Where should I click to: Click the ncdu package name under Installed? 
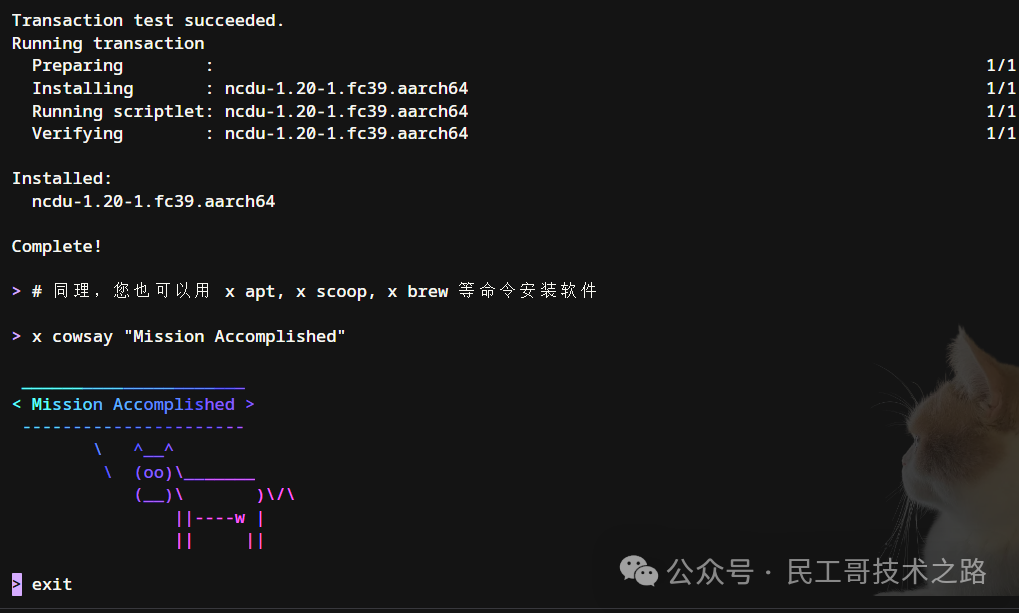[x=153, y=201]
